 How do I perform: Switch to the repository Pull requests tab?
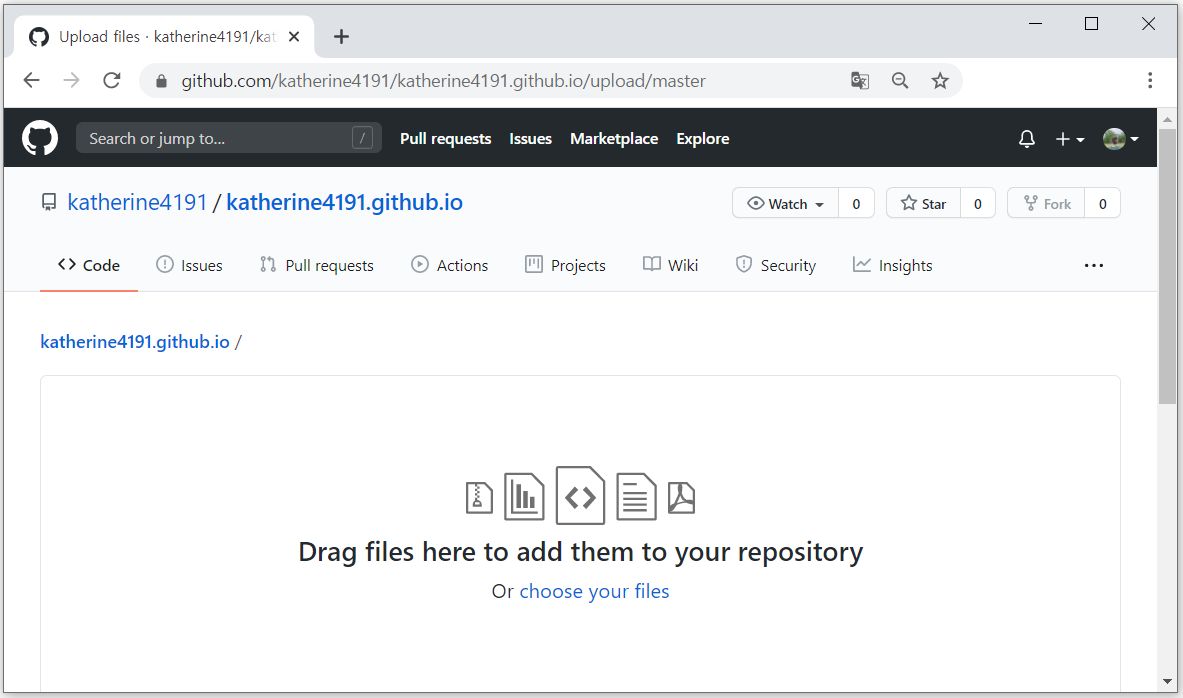317,266
